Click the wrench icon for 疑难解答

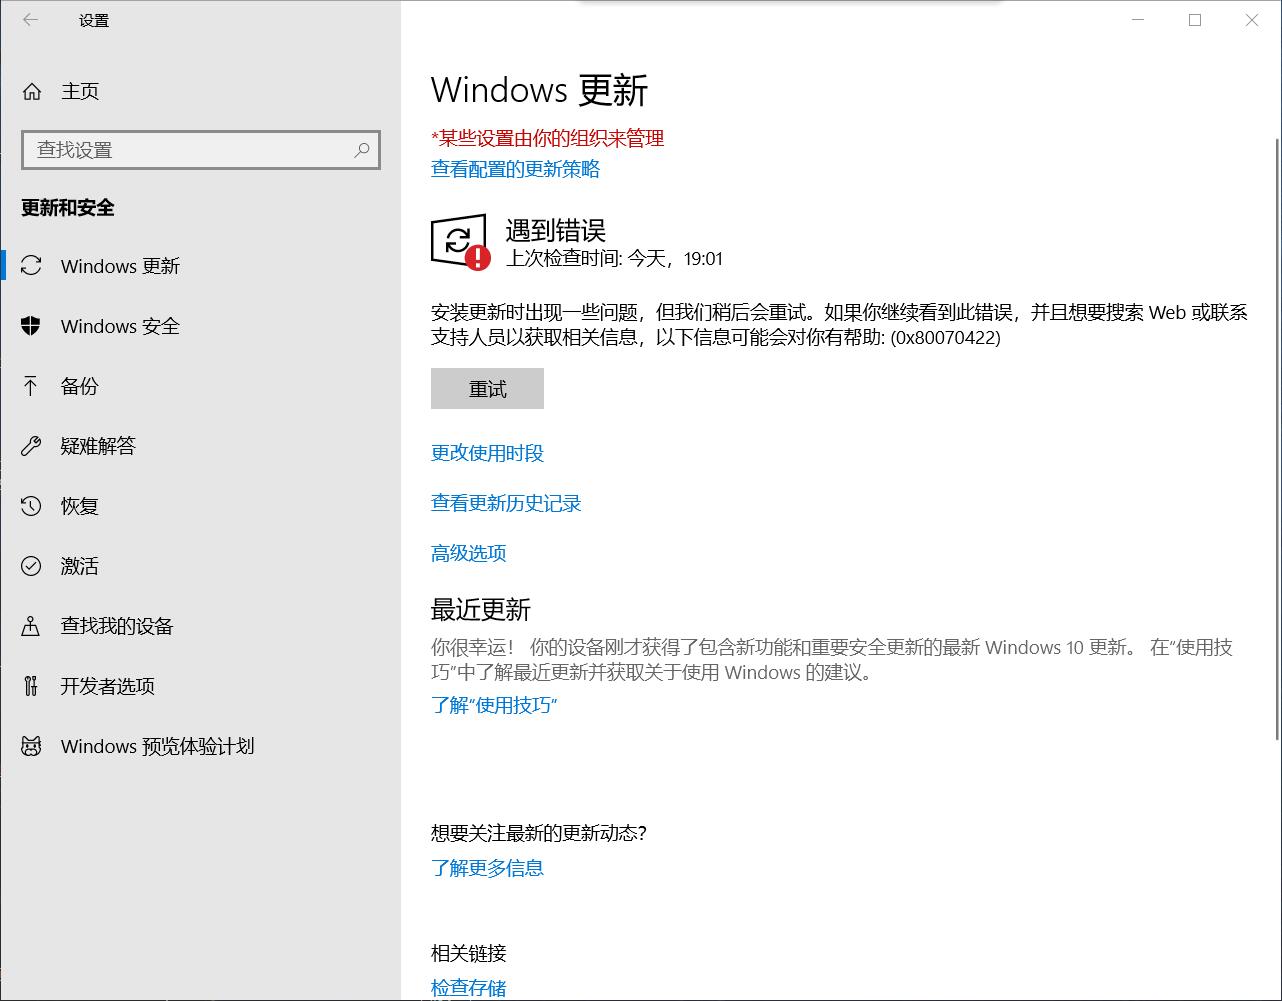tap(31, 446)
